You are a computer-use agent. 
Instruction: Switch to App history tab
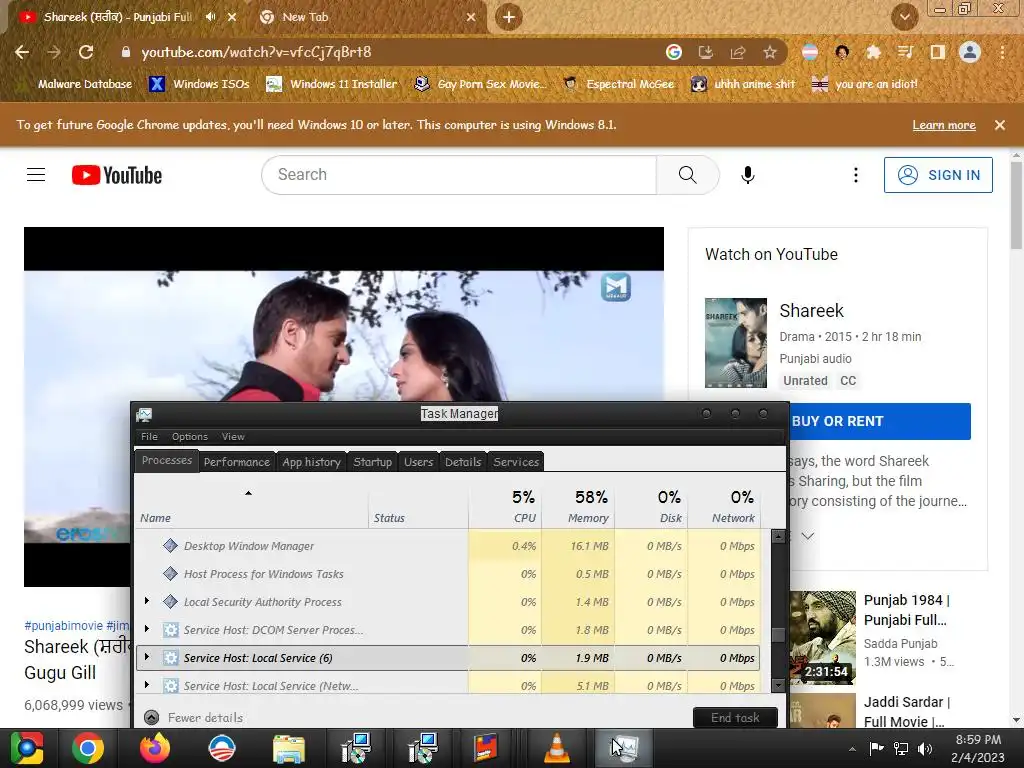(x=312, y=462)
